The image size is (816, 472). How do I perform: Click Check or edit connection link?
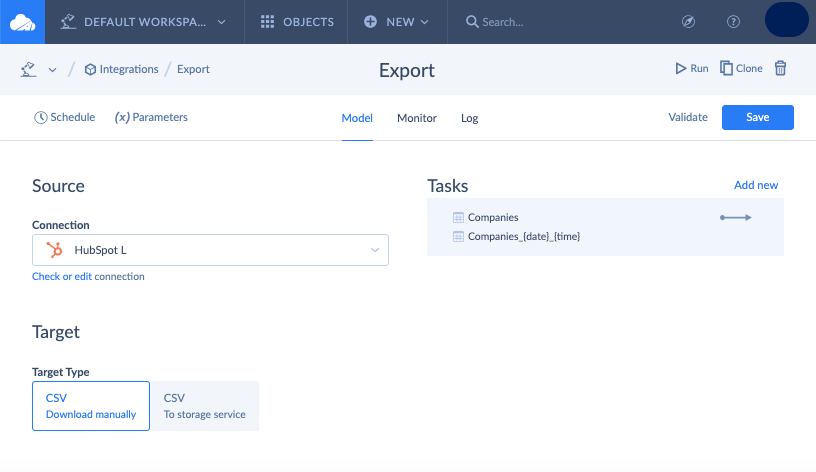coord(88,276)
